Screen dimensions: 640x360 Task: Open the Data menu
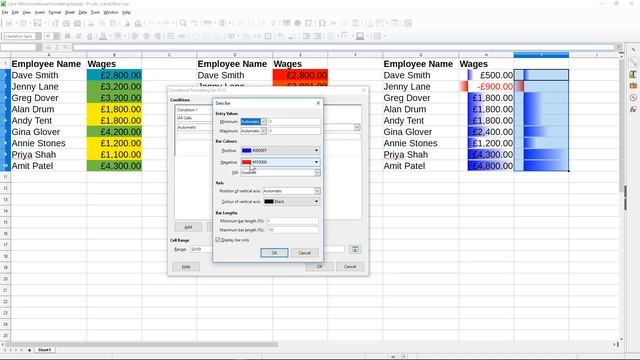[82, 13]
